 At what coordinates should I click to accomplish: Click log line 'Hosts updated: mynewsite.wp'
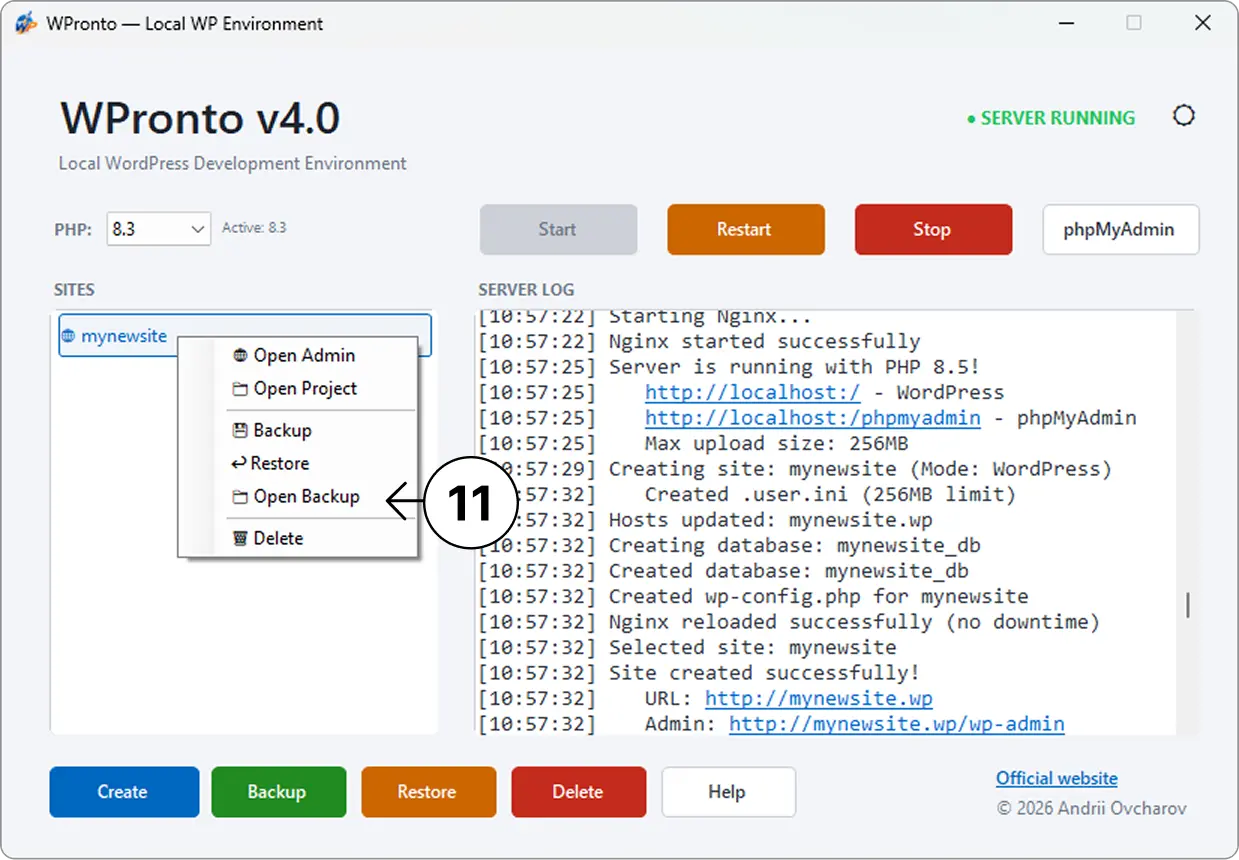770,520
